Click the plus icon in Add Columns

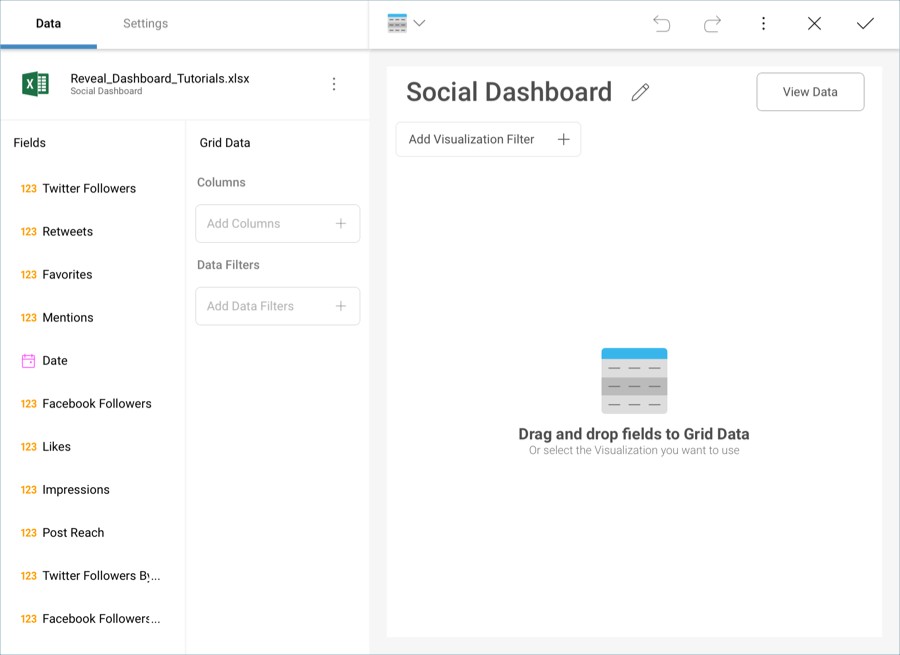point(341,224)
